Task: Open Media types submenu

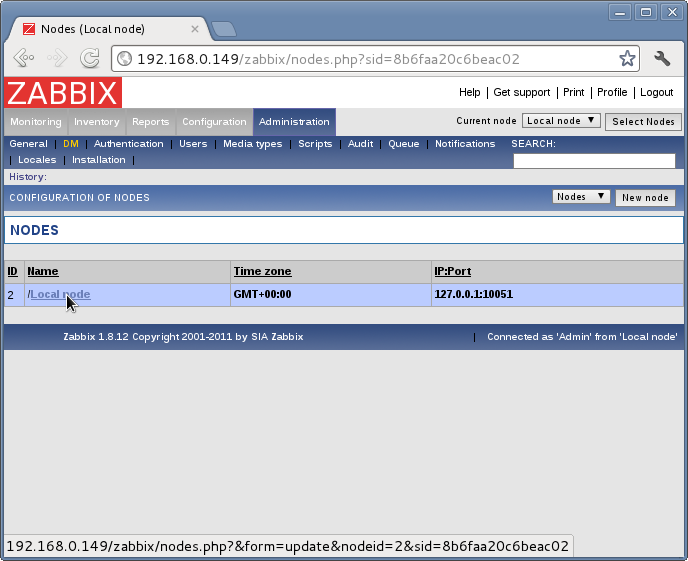Action: pyautogui.click(x=253, y=144)
